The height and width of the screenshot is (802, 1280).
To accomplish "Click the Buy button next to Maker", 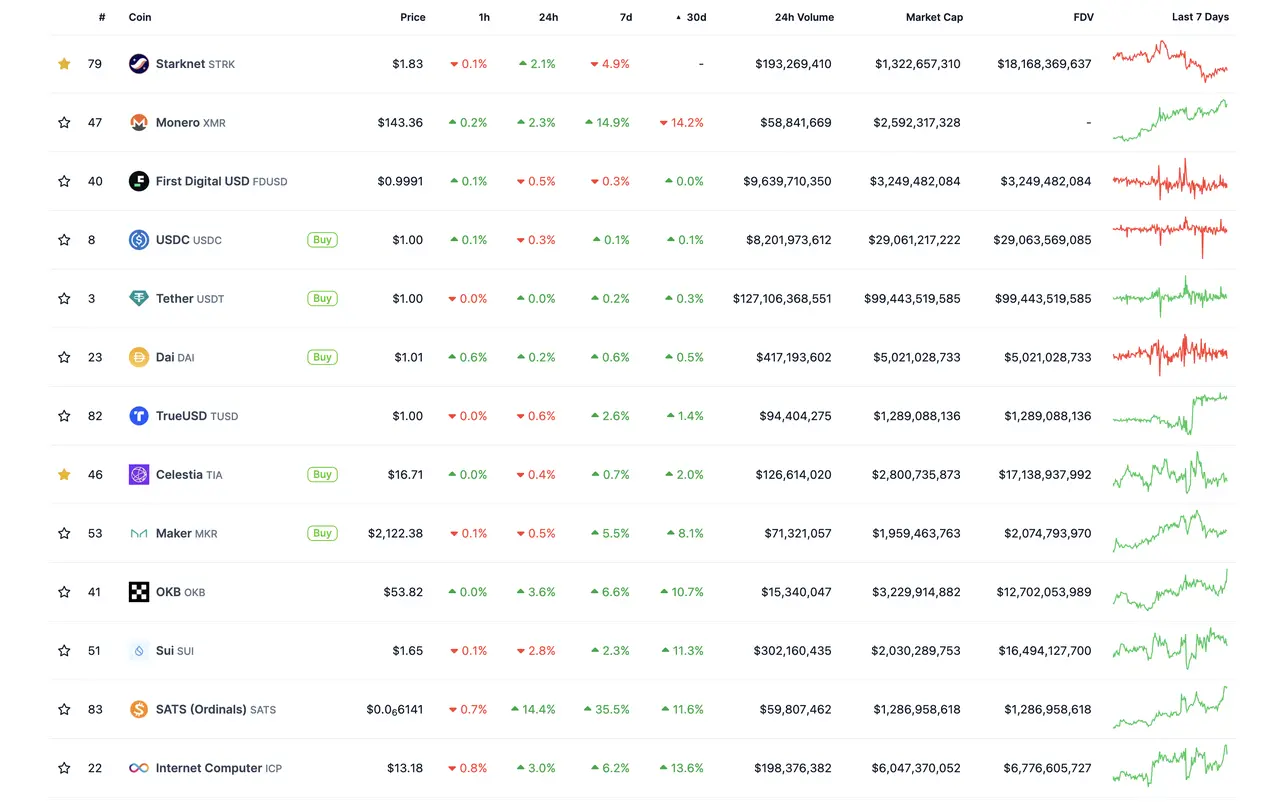I will [322, 533].
